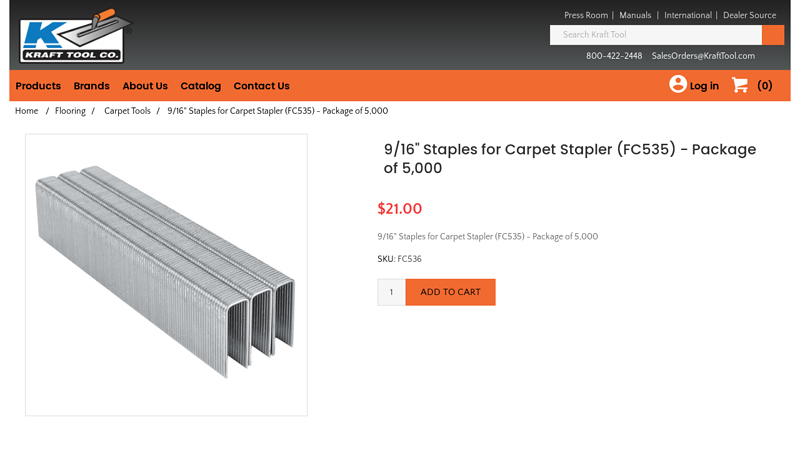Visit the International link
This screenshot has width=800, height=450.
688,16
